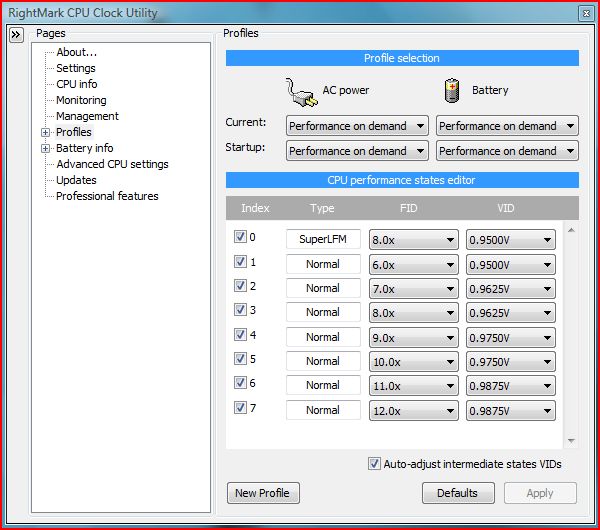Click the Normal type field for index 1
600x530 pixels.
[323, 264]
